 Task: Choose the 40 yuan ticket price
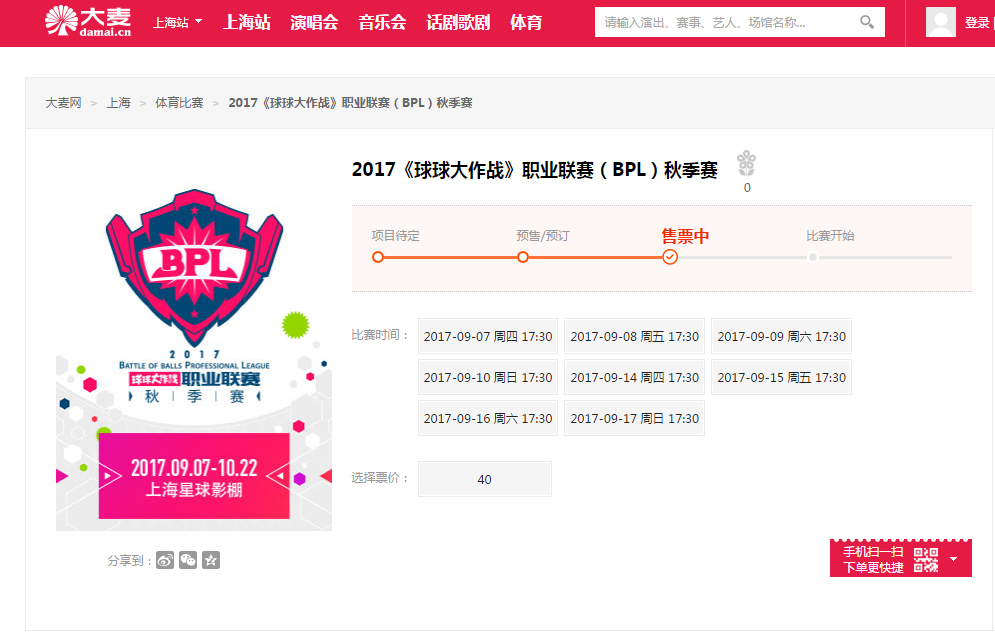484,479
